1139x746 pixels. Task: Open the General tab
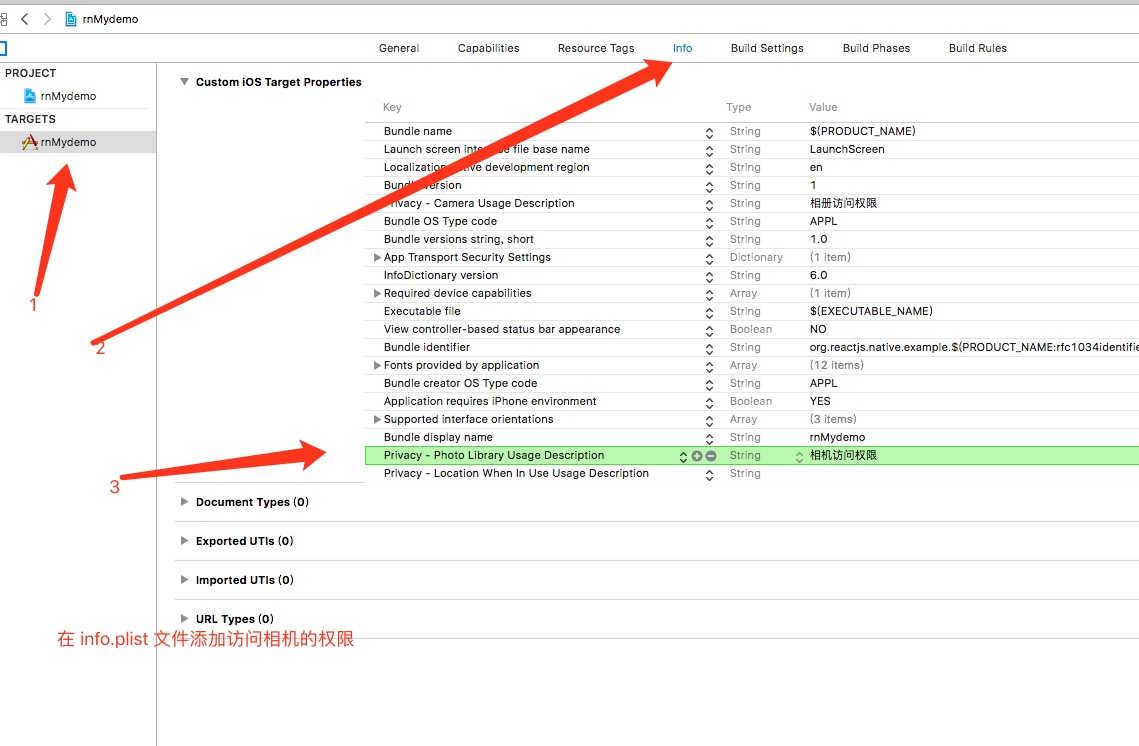(x=399, y=48)
